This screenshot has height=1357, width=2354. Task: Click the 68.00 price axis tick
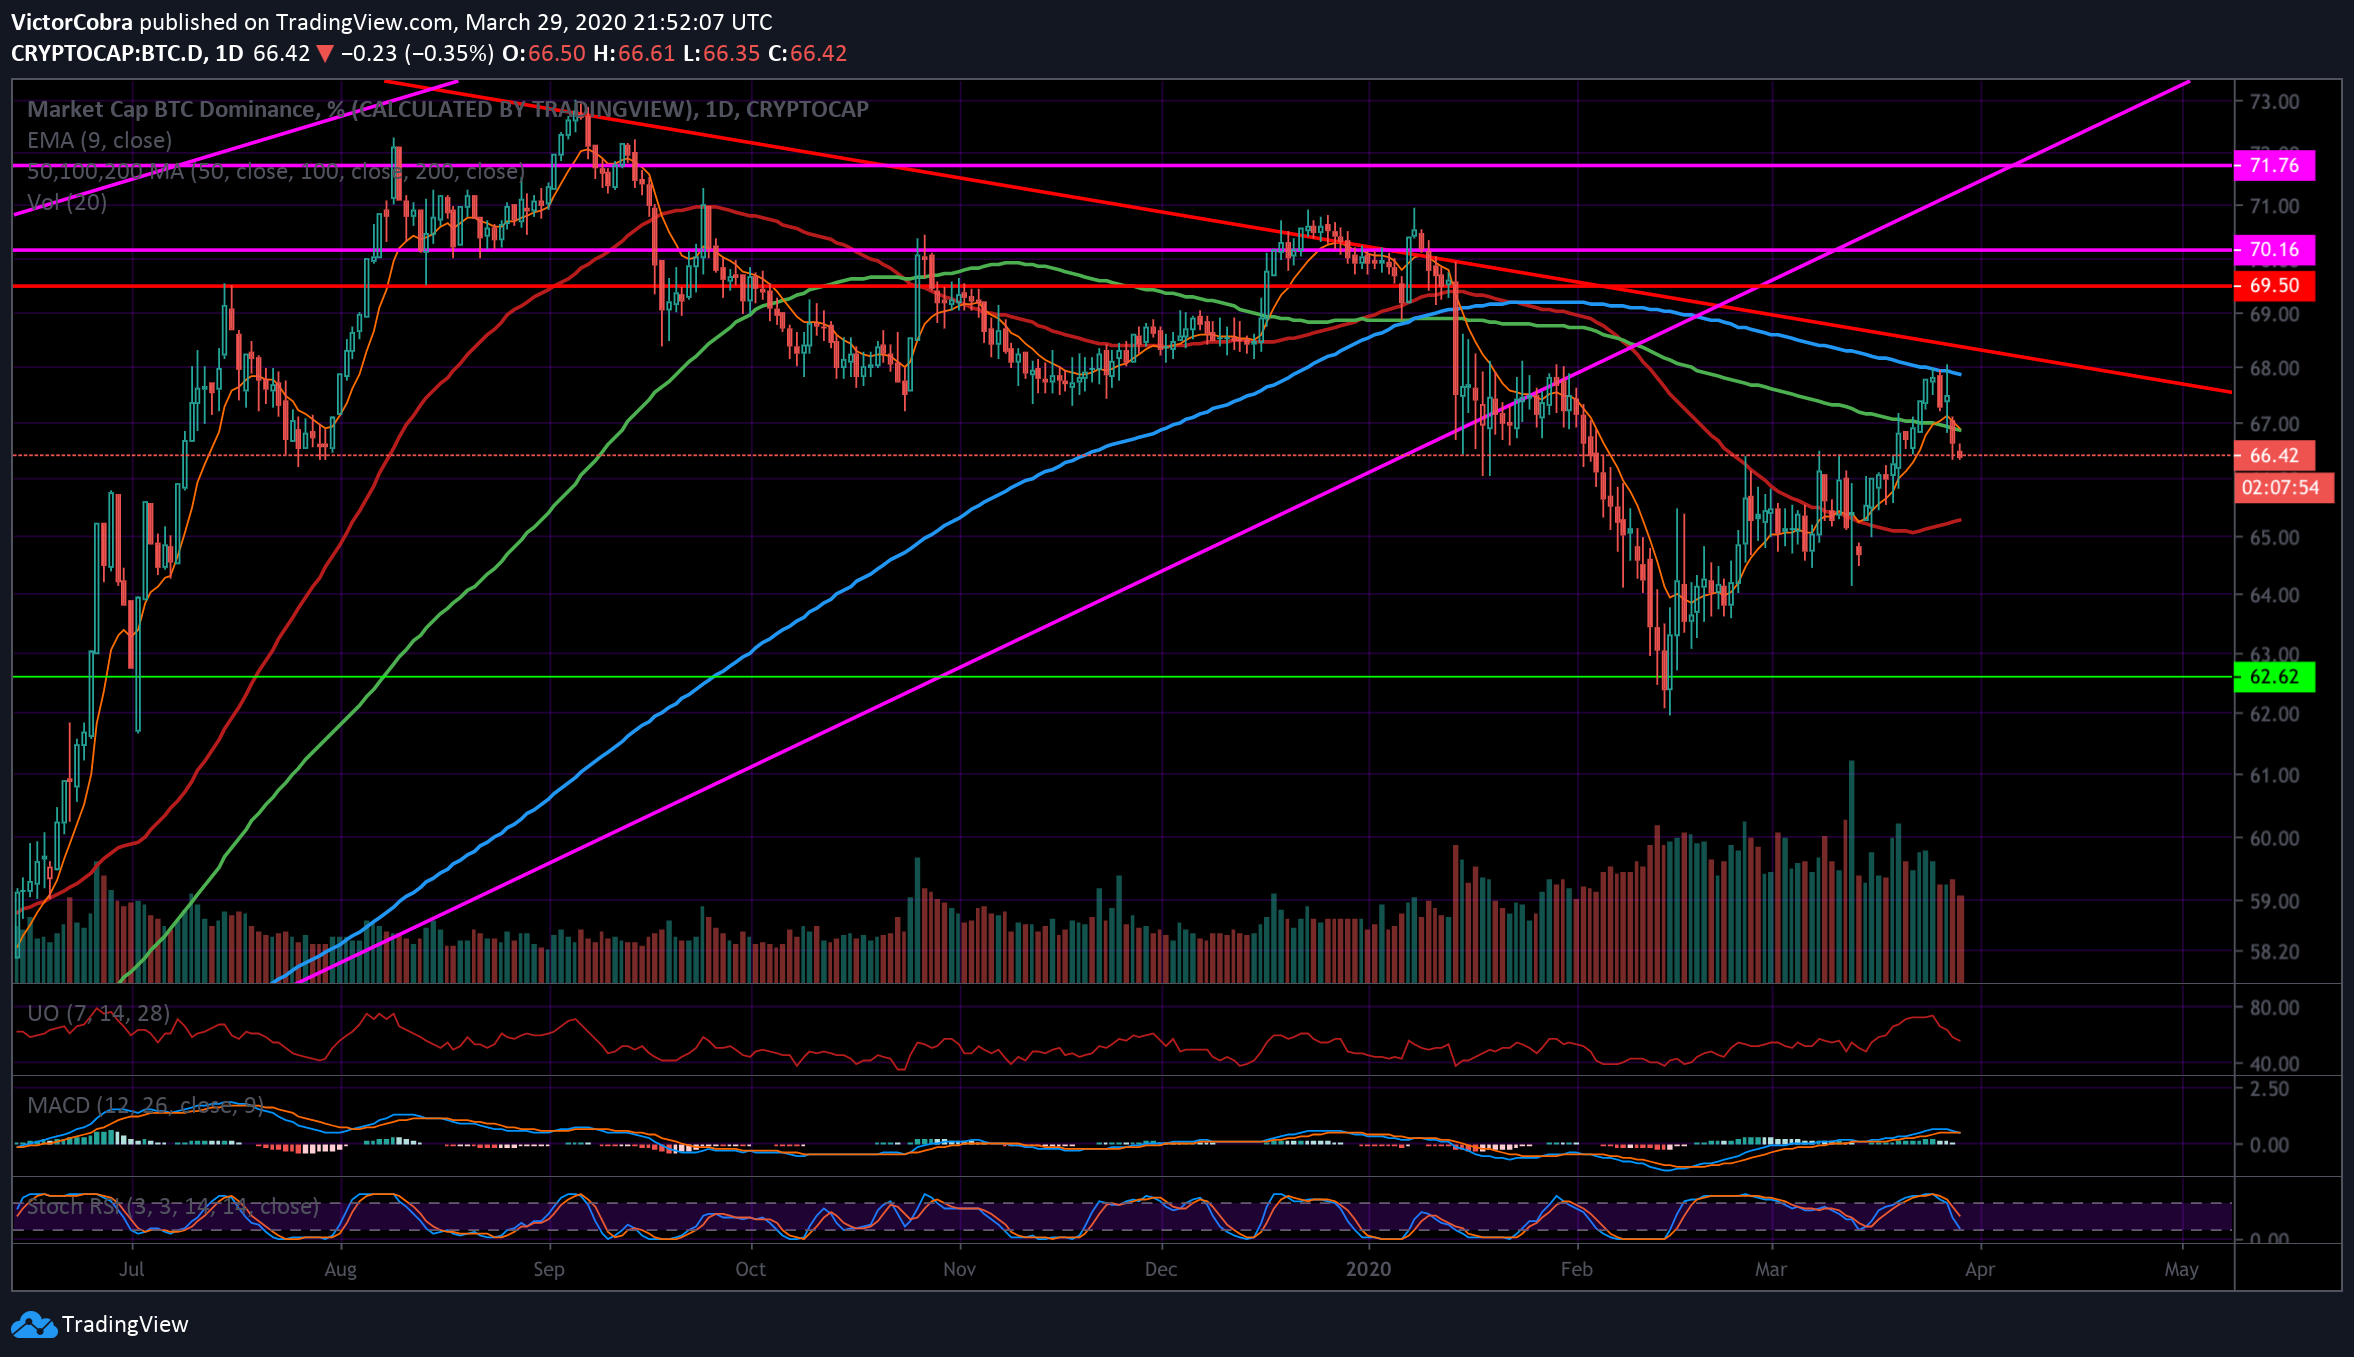pyautogui.click(x=2274, y=368)
